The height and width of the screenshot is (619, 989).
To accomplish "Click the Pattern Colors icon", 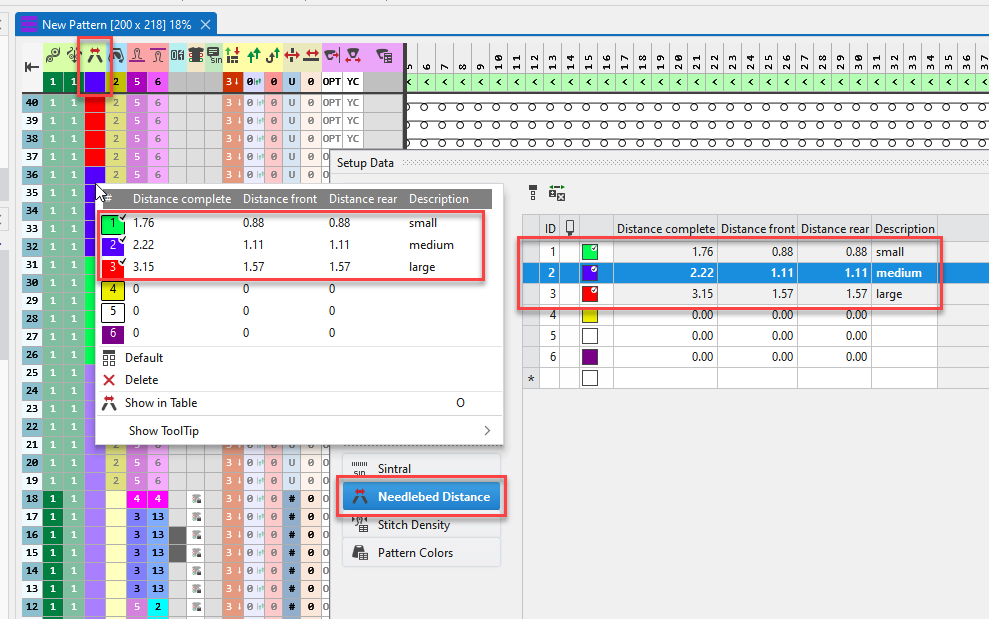I will tap(361, 553).
